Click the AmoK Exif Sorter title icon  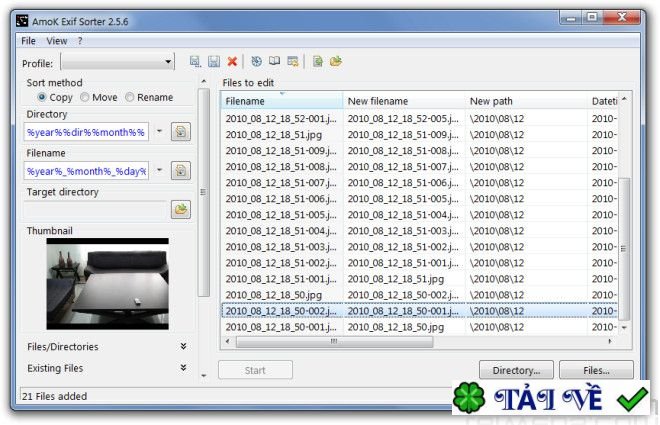click(x=22, y=21)
